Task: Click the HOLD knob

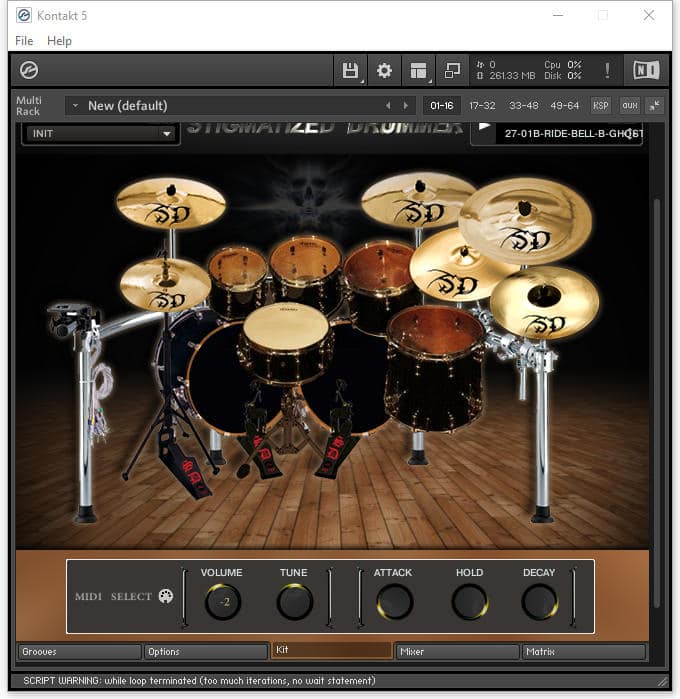Action: (469, 602)
